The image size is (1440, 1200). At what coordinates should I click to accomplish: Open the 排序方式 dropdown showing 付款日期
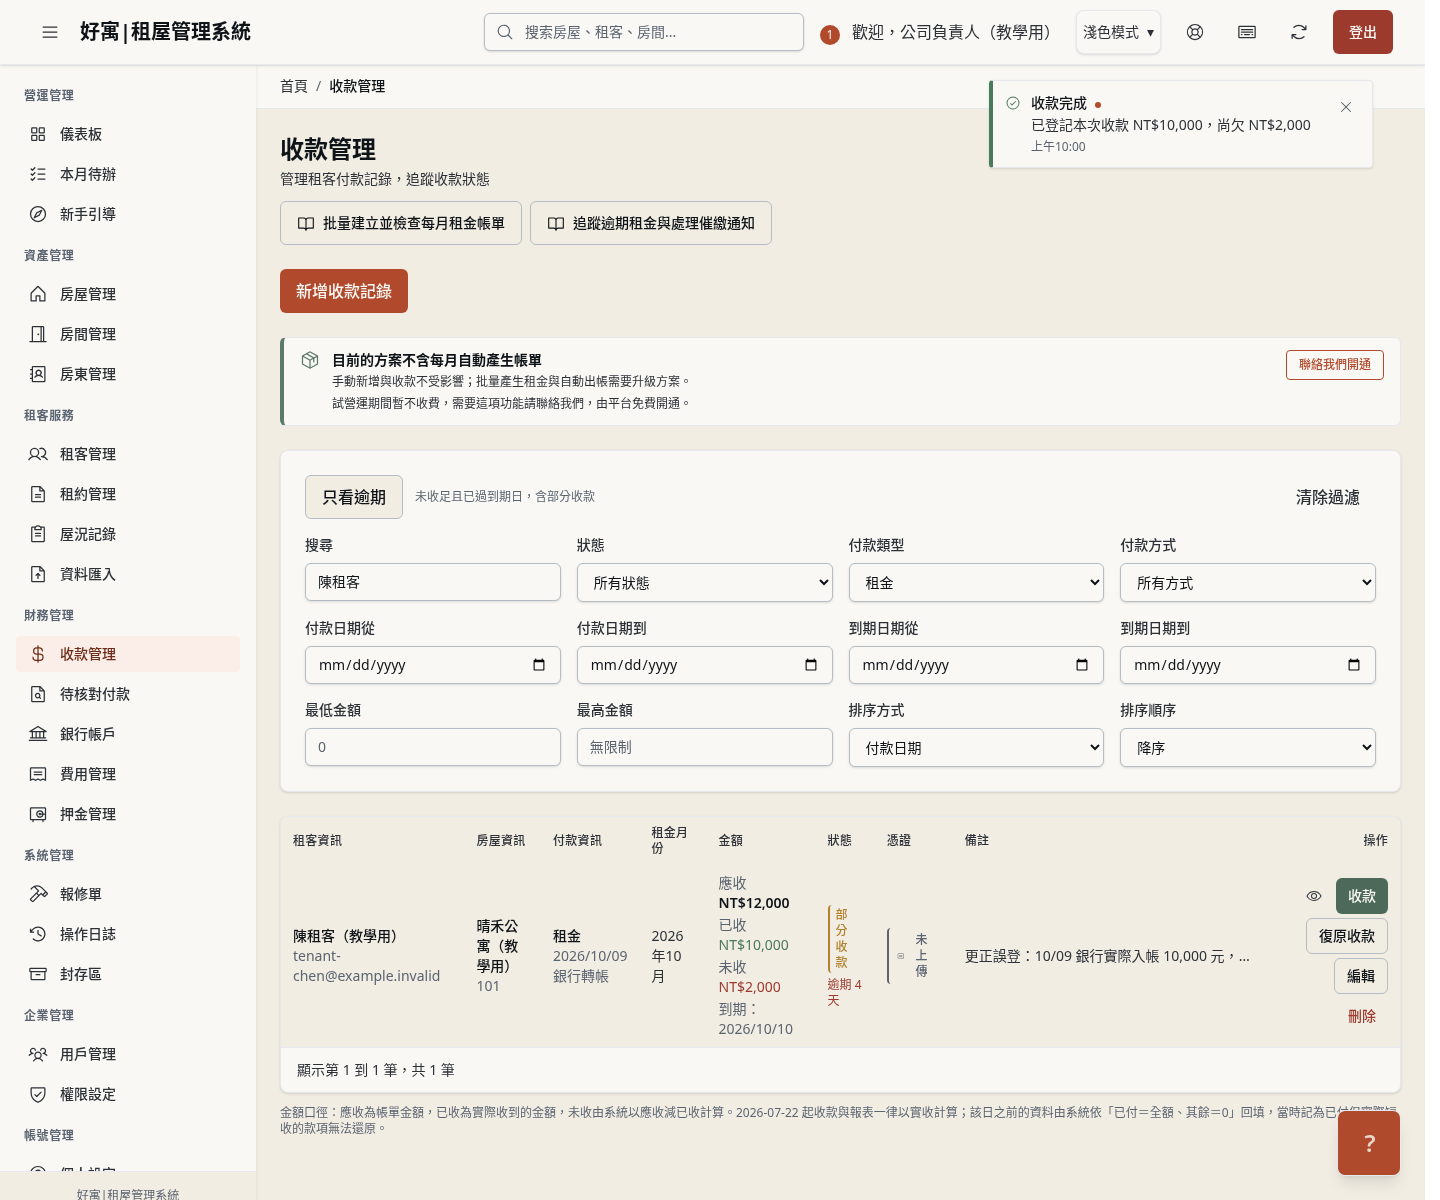click(x=976, y=748)
